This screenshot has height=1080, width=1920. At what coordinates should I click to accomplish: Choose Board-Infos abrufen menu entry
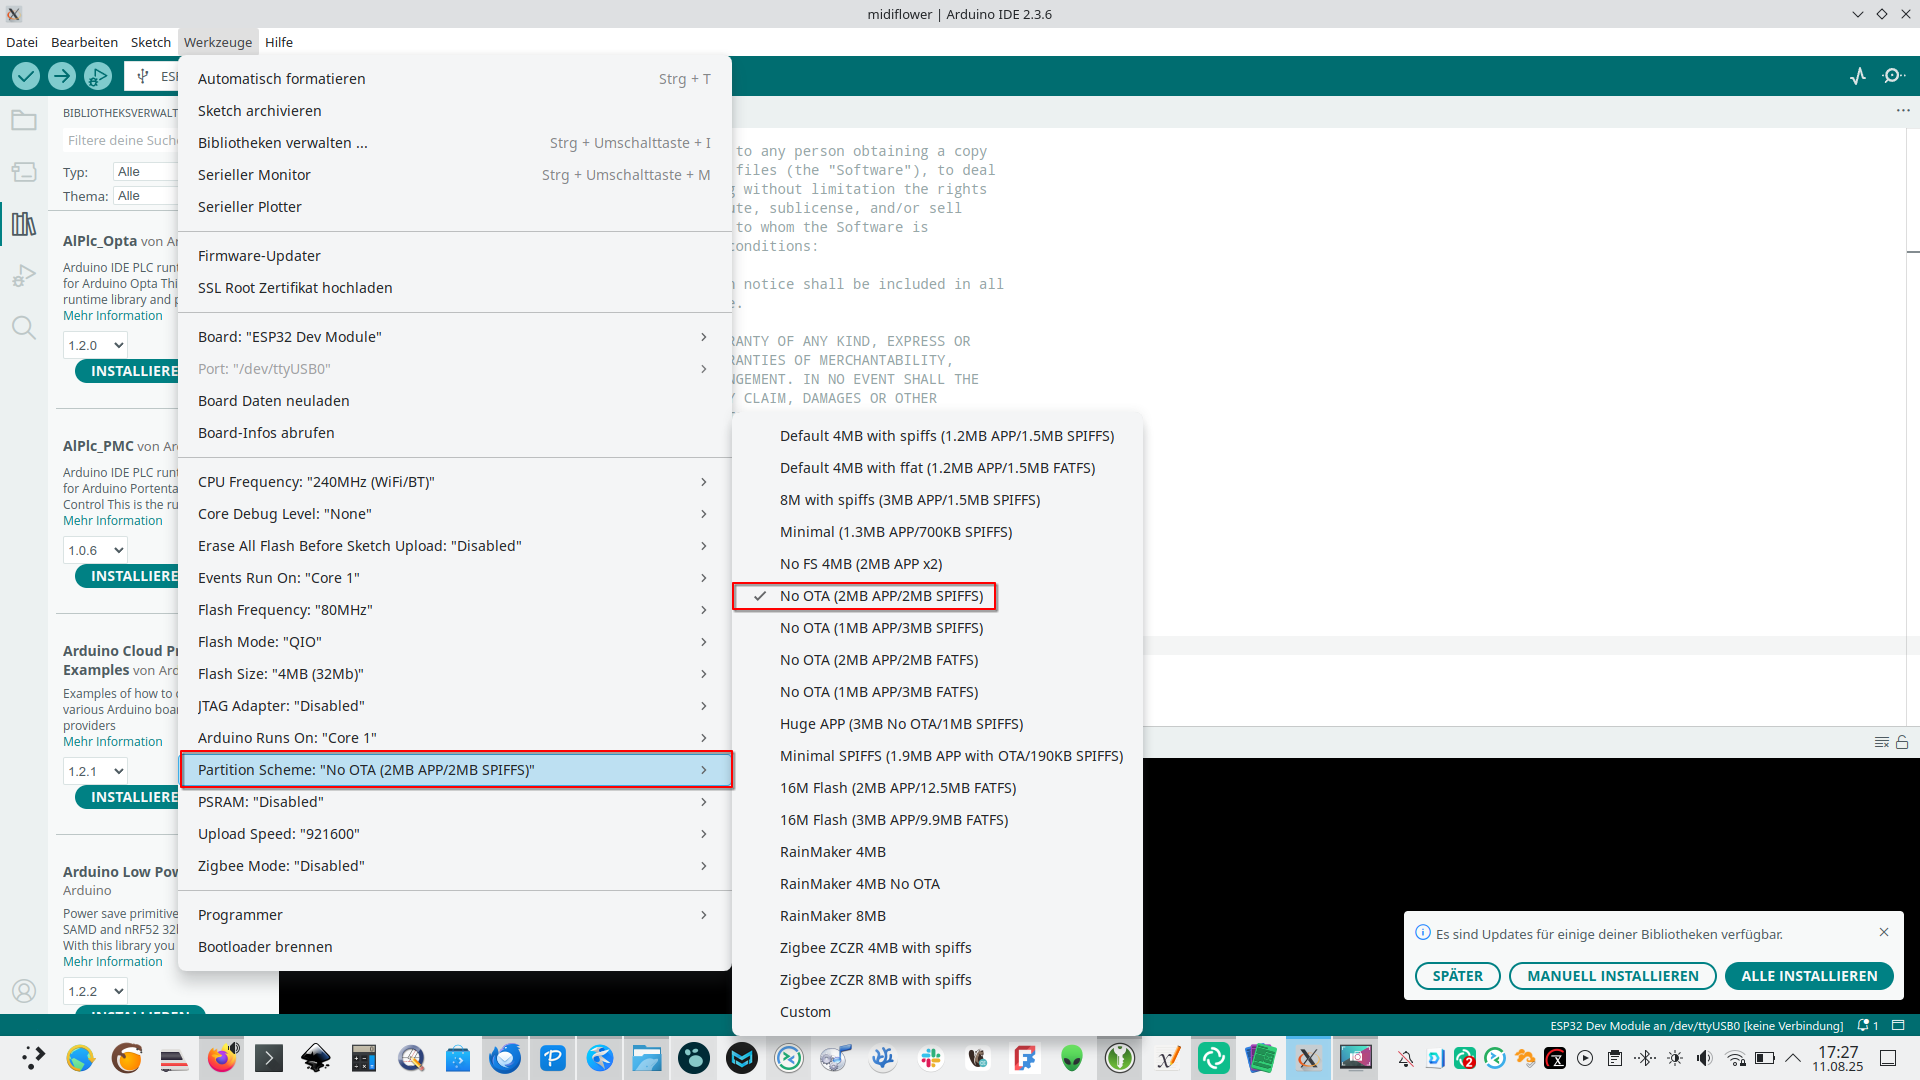point(455,433)
